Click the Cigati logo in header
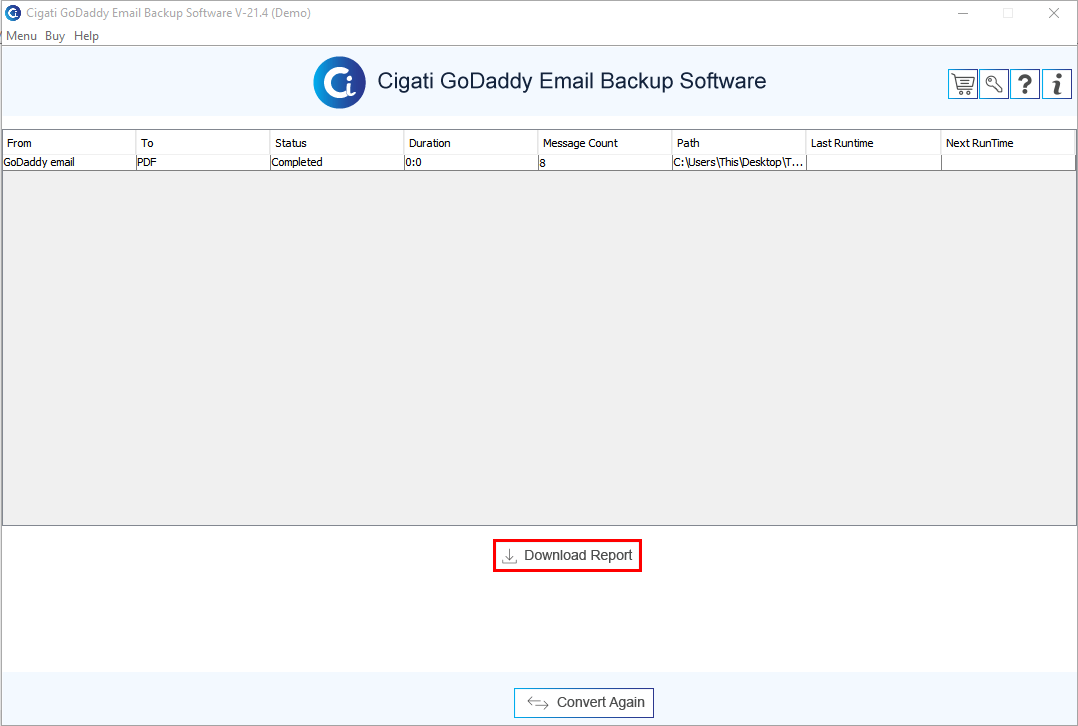This screenshot has height=726, width=1078. pos(340,82)
